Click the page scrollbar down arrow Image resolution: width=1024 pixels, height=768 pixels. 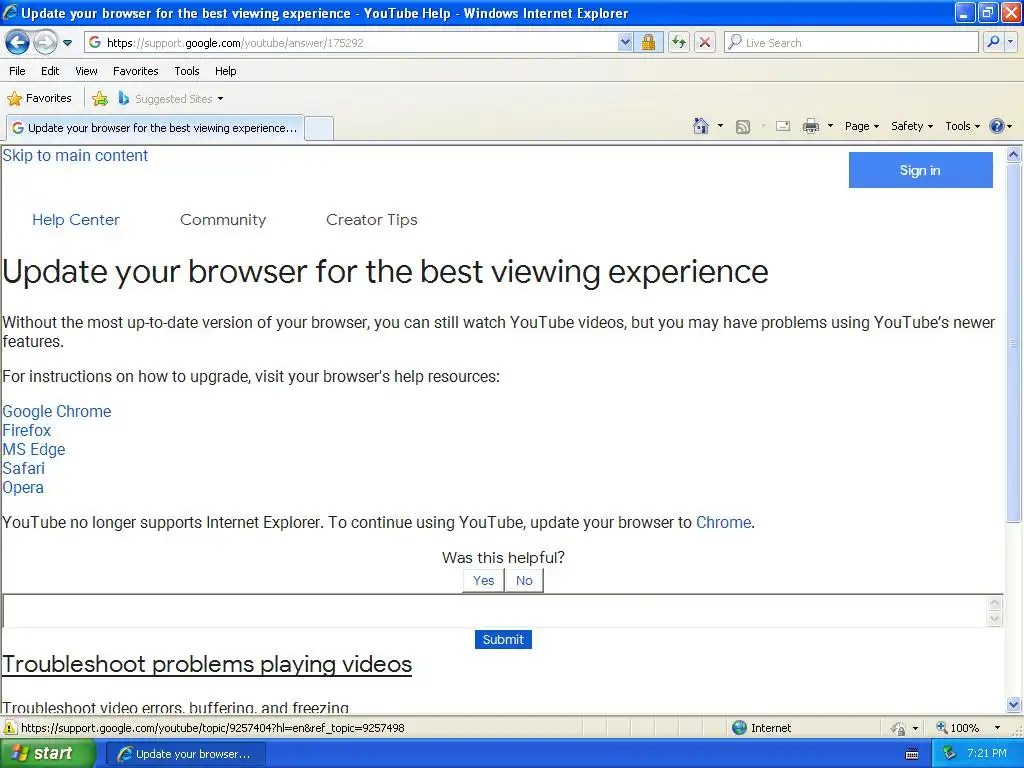(x=1014, y=704)
